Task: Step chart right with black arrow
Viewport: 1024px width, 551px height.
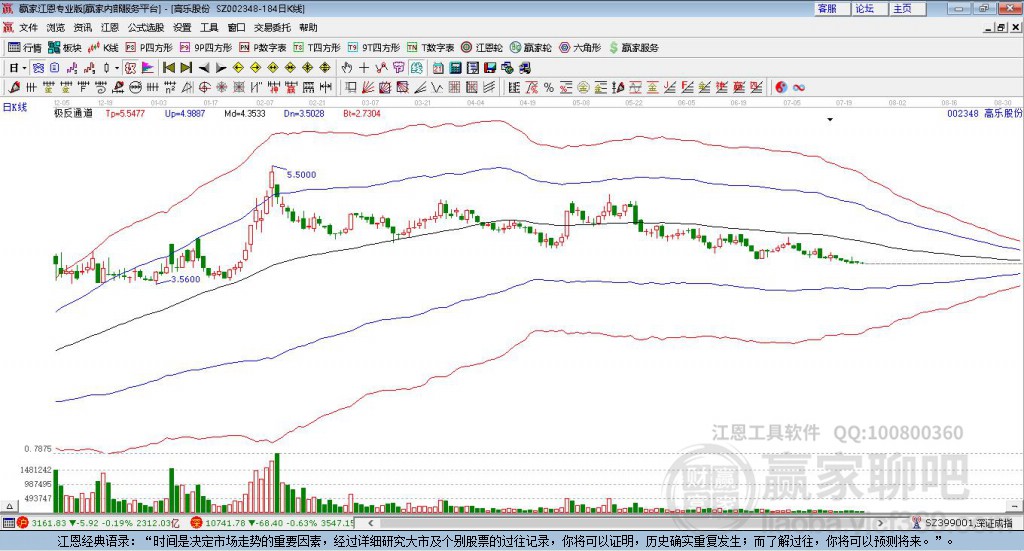Action: point(221,68)
